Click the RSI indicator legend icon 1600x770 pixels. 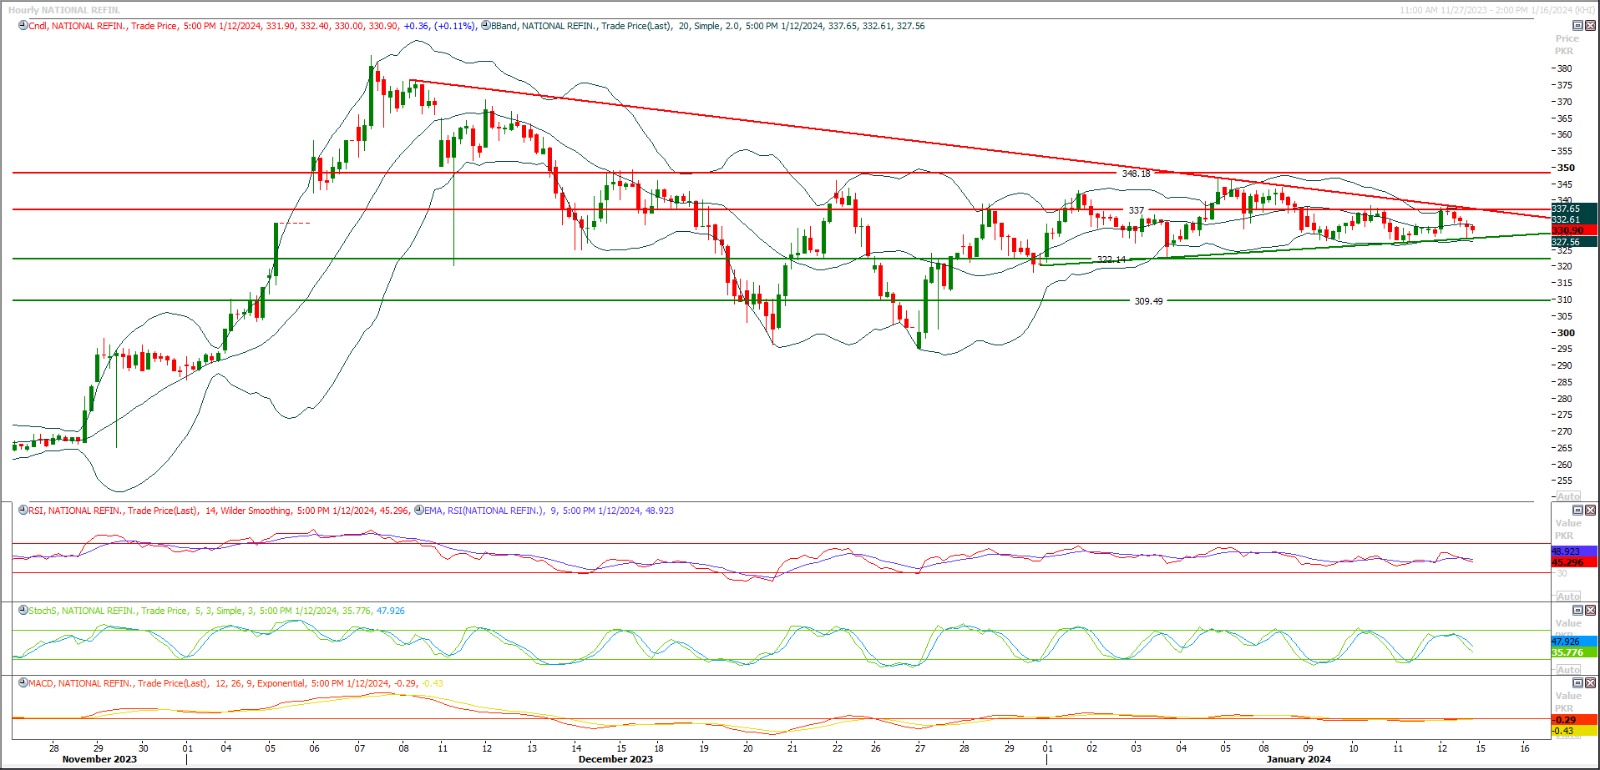[23, 511]
